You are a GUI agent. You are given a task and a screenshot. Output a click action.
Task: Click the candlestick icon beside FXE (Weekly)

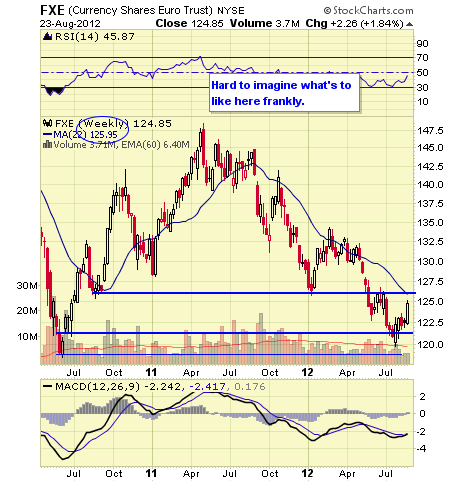(x=47, y=124)
